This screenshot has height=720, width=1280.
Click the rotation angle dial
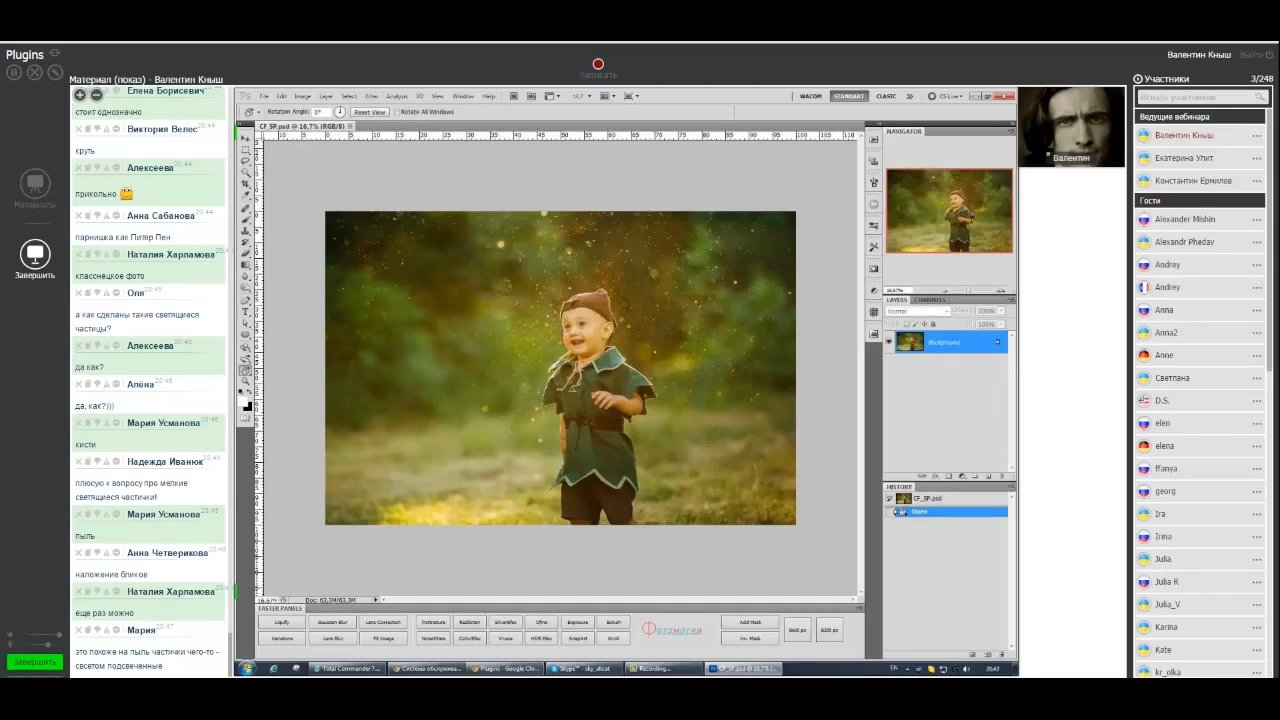point(340,112)
